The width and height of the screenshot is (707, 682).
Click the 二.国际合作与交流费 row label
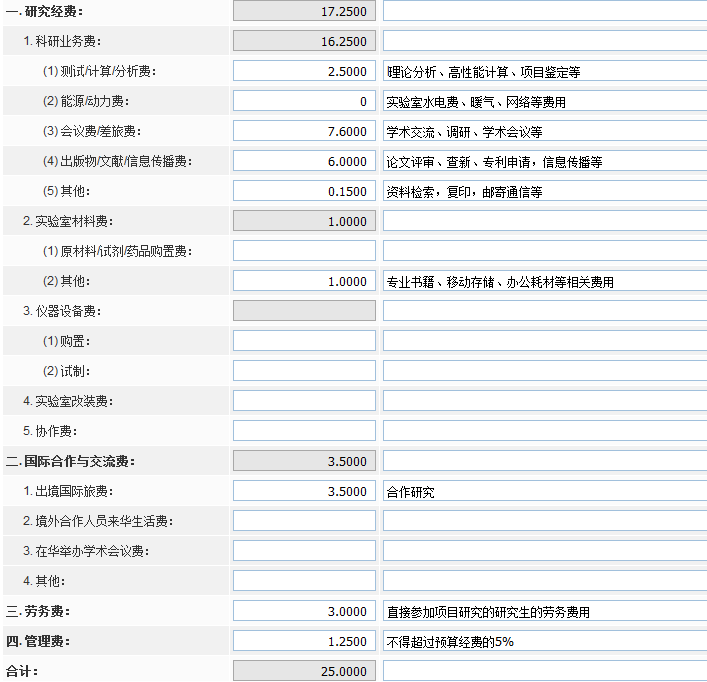pos(70,461)
